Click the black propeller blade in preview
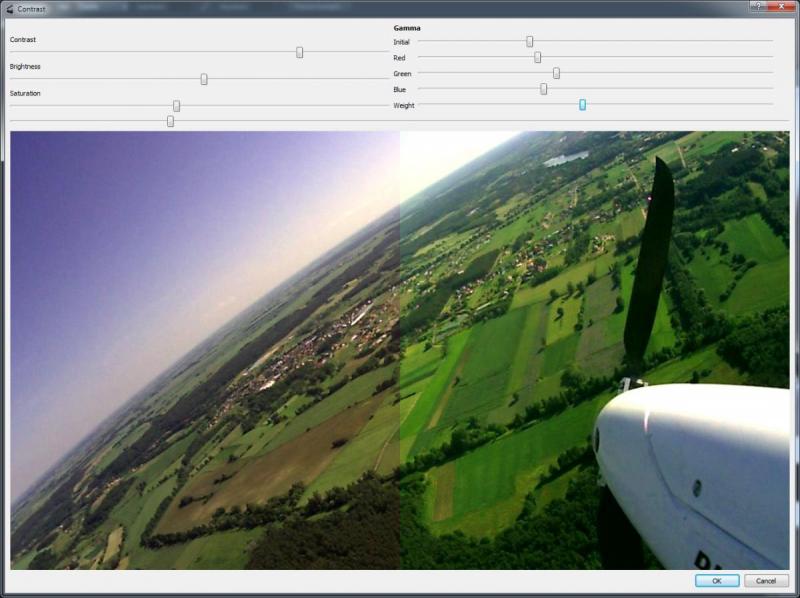This screenshot has width=800, height=598. (x=650, y=260)
